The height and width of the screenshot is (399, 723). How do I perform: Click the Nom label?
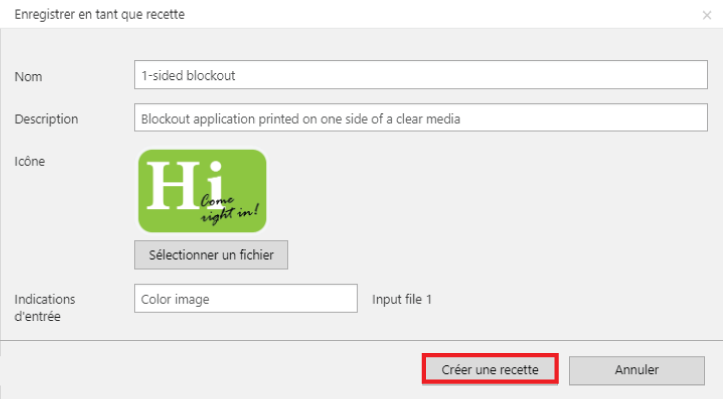coord(28,77)
